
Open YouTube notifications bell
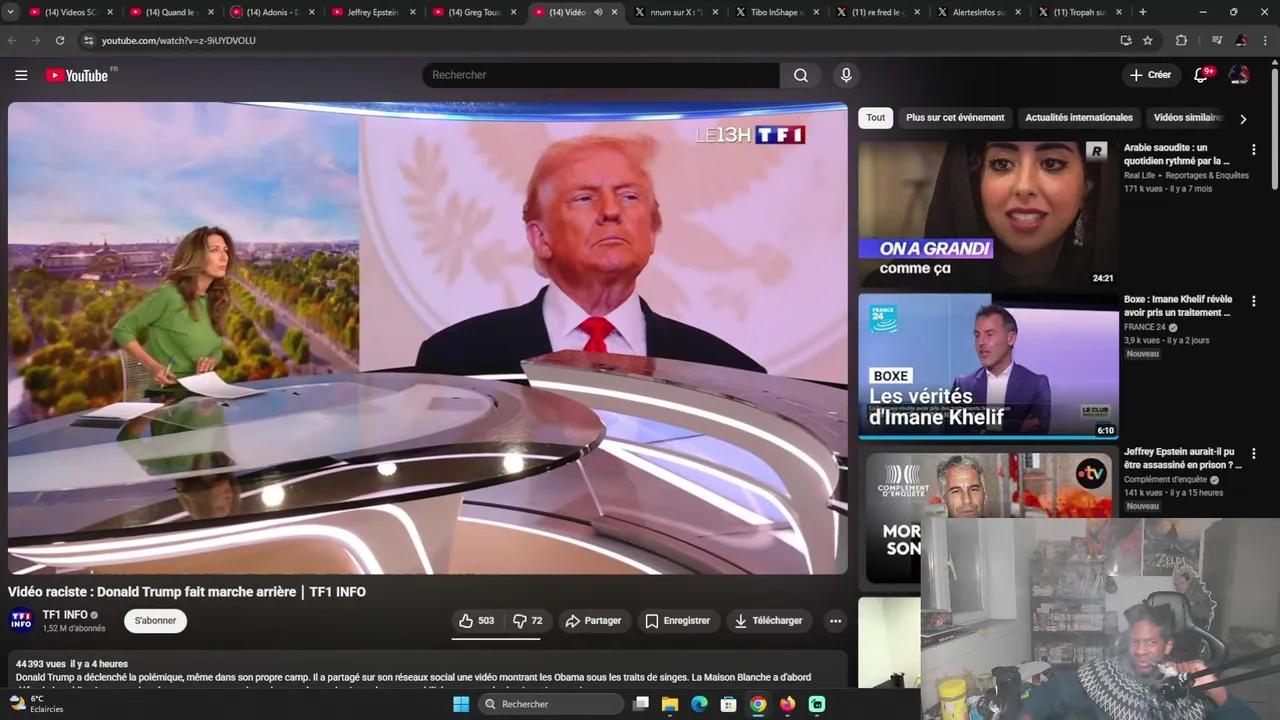point(1201,75)
